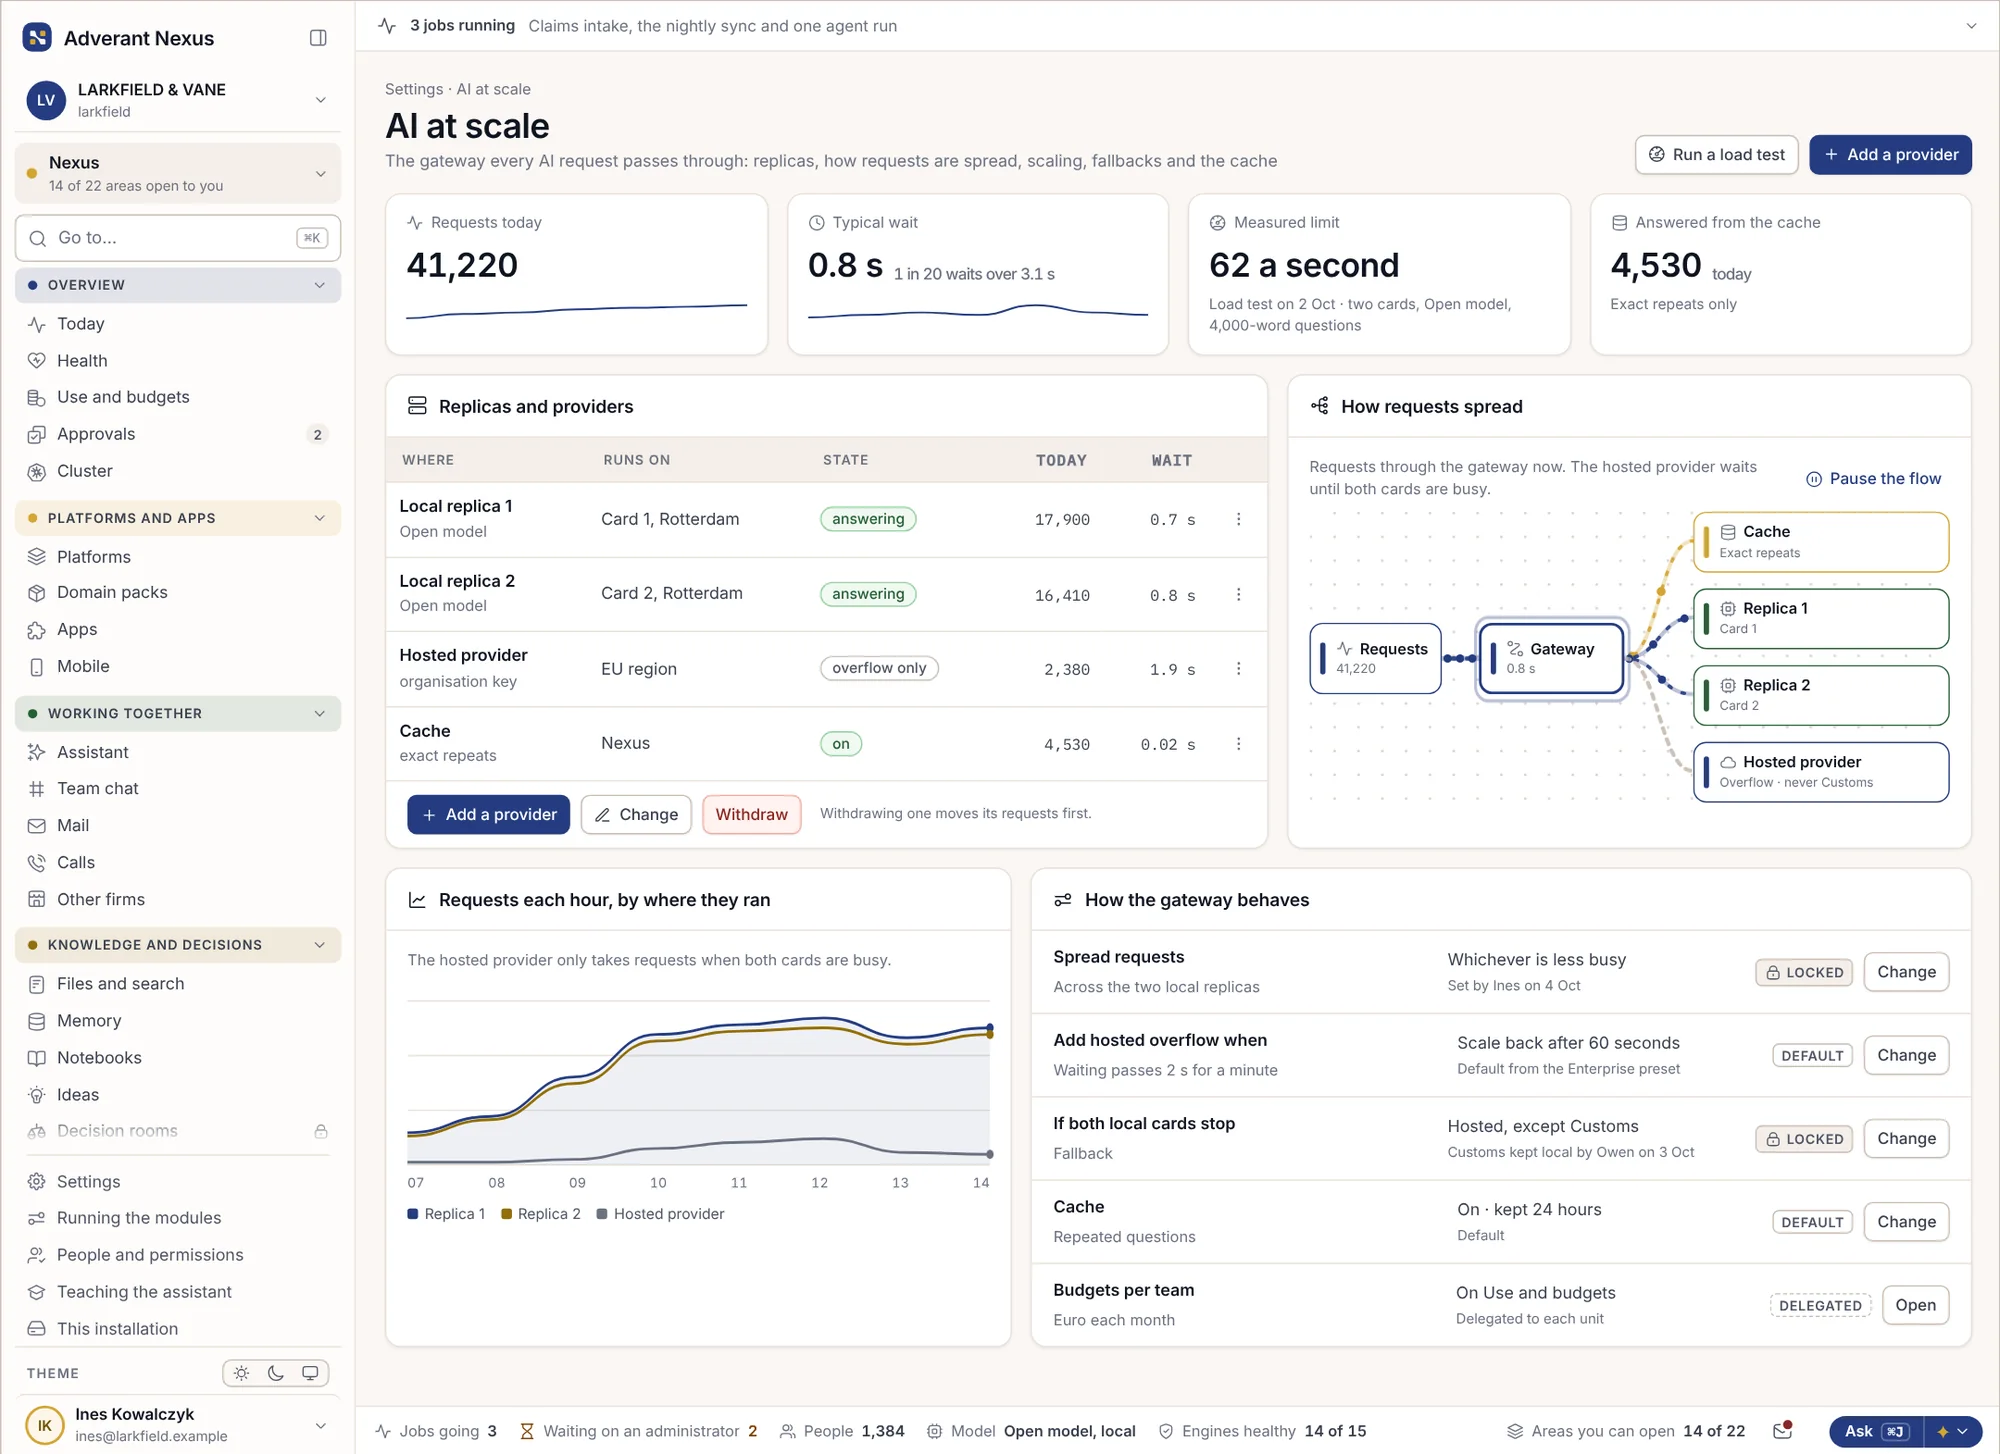Screen dimensions: 2000x1454
Task: Open the row menu for Hosted provider
Action: point(1238,668)
